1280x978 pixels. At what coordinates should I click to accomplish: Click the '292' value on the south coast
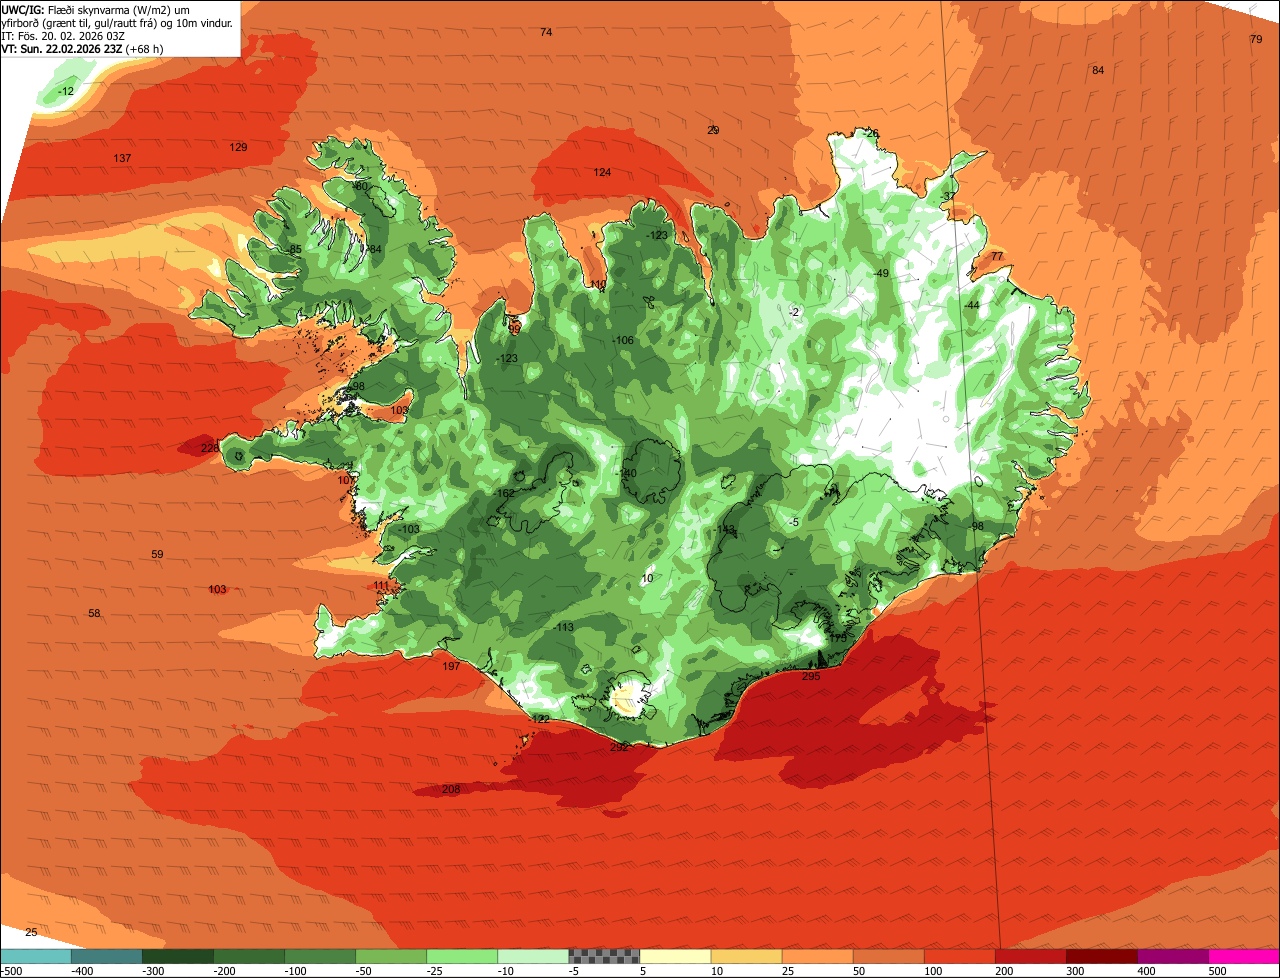click(619, 747)
